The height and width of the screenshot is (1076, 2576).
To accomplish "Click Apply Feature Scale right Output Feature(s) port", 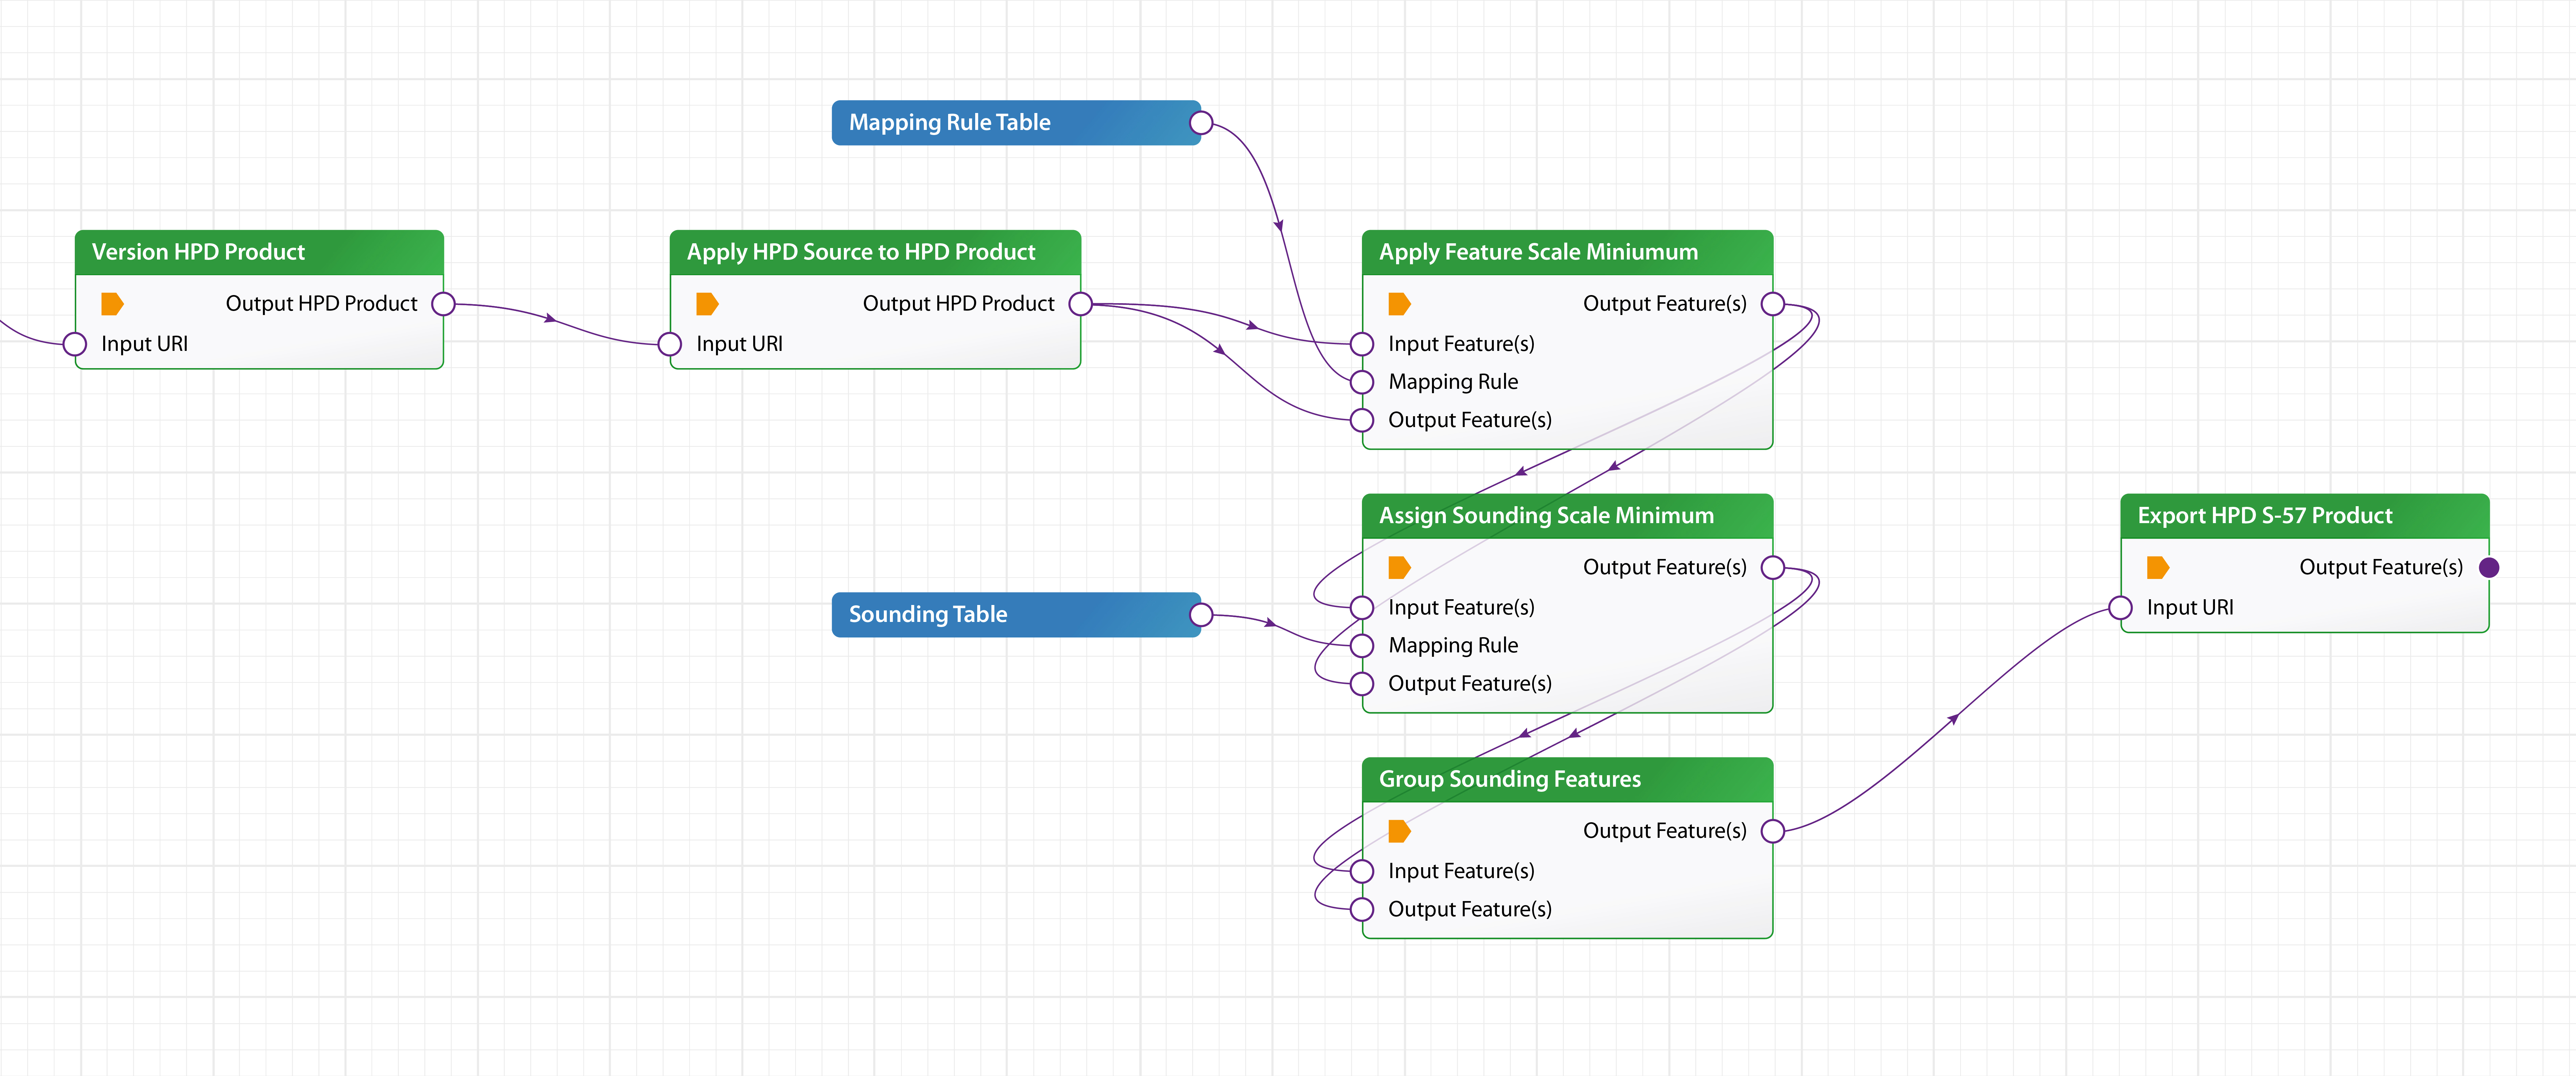I will point(1773,304).
